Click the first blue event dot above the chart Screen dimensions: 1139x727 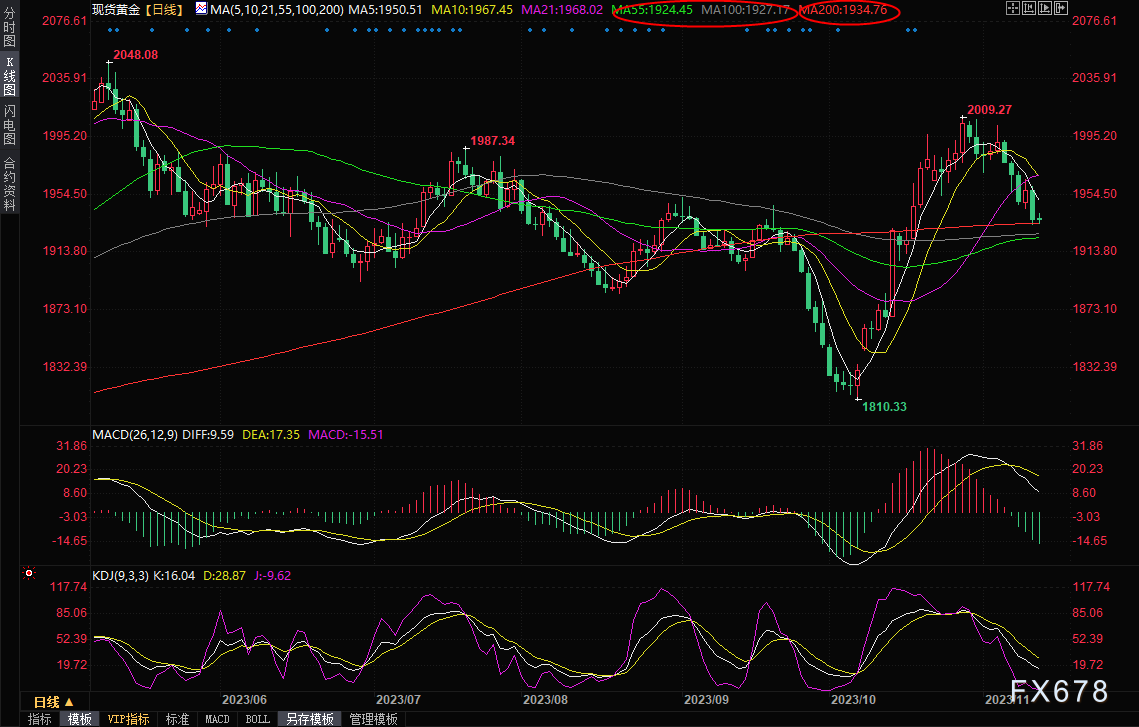(x=109, y=30)
